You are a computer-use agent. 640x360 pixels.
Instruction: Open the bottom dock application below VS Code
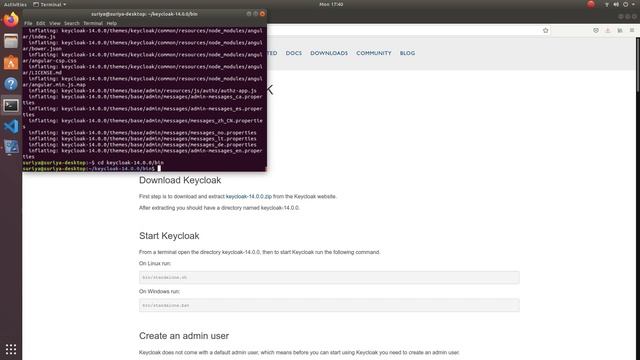point(11,148)
